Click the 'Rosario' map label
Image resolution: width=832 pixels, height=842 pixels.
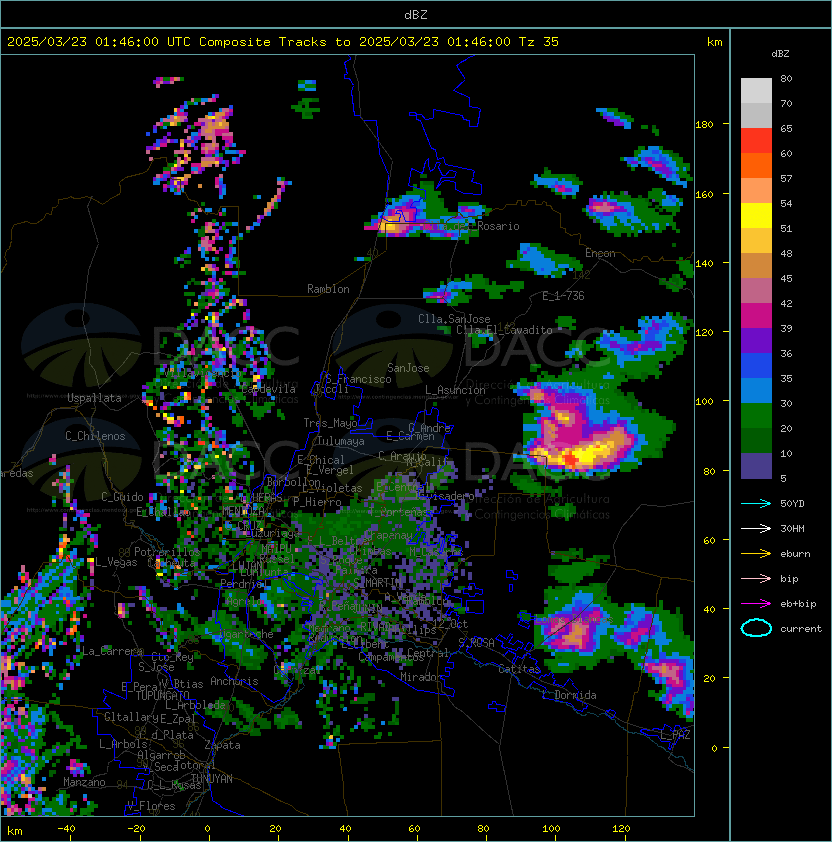pyautogui.click(x=498, y=226)
